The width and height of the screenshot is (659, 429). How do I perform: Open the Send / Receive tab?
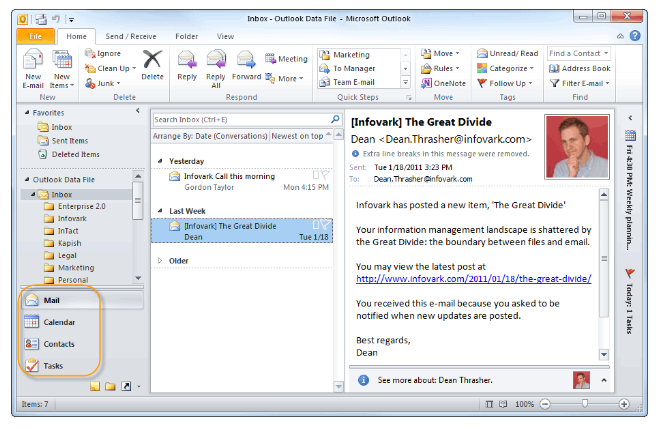(x=131, y=36)
